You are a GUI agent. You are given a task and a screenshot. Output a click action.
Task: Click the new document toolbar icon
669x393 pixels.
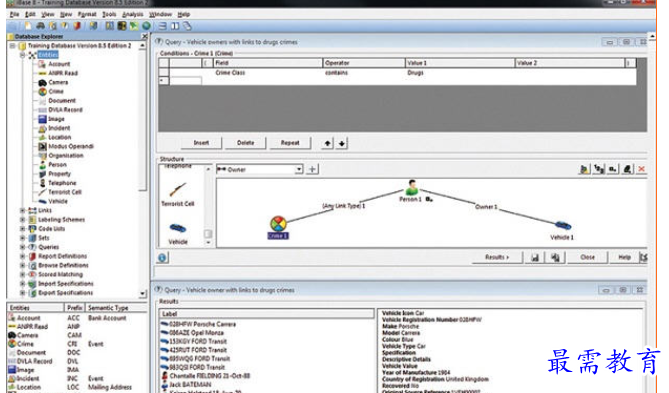(x=28, y=26)
